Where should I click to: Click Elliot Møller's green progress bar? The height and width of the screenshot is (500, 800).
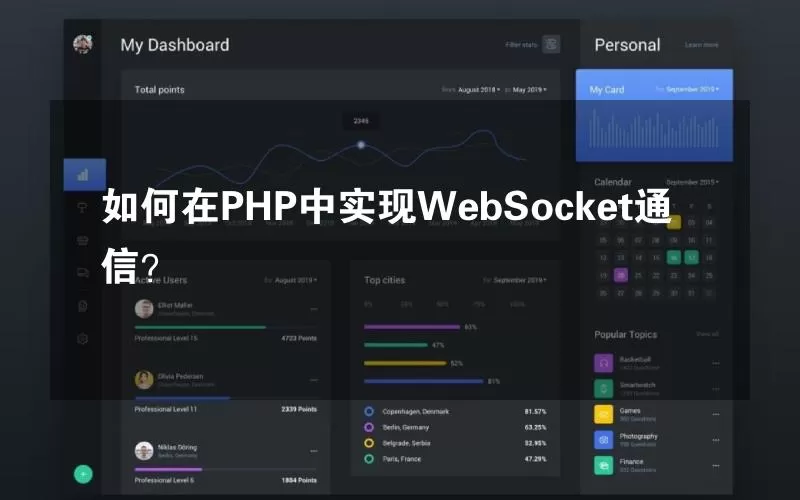click(x=200, y=327)
